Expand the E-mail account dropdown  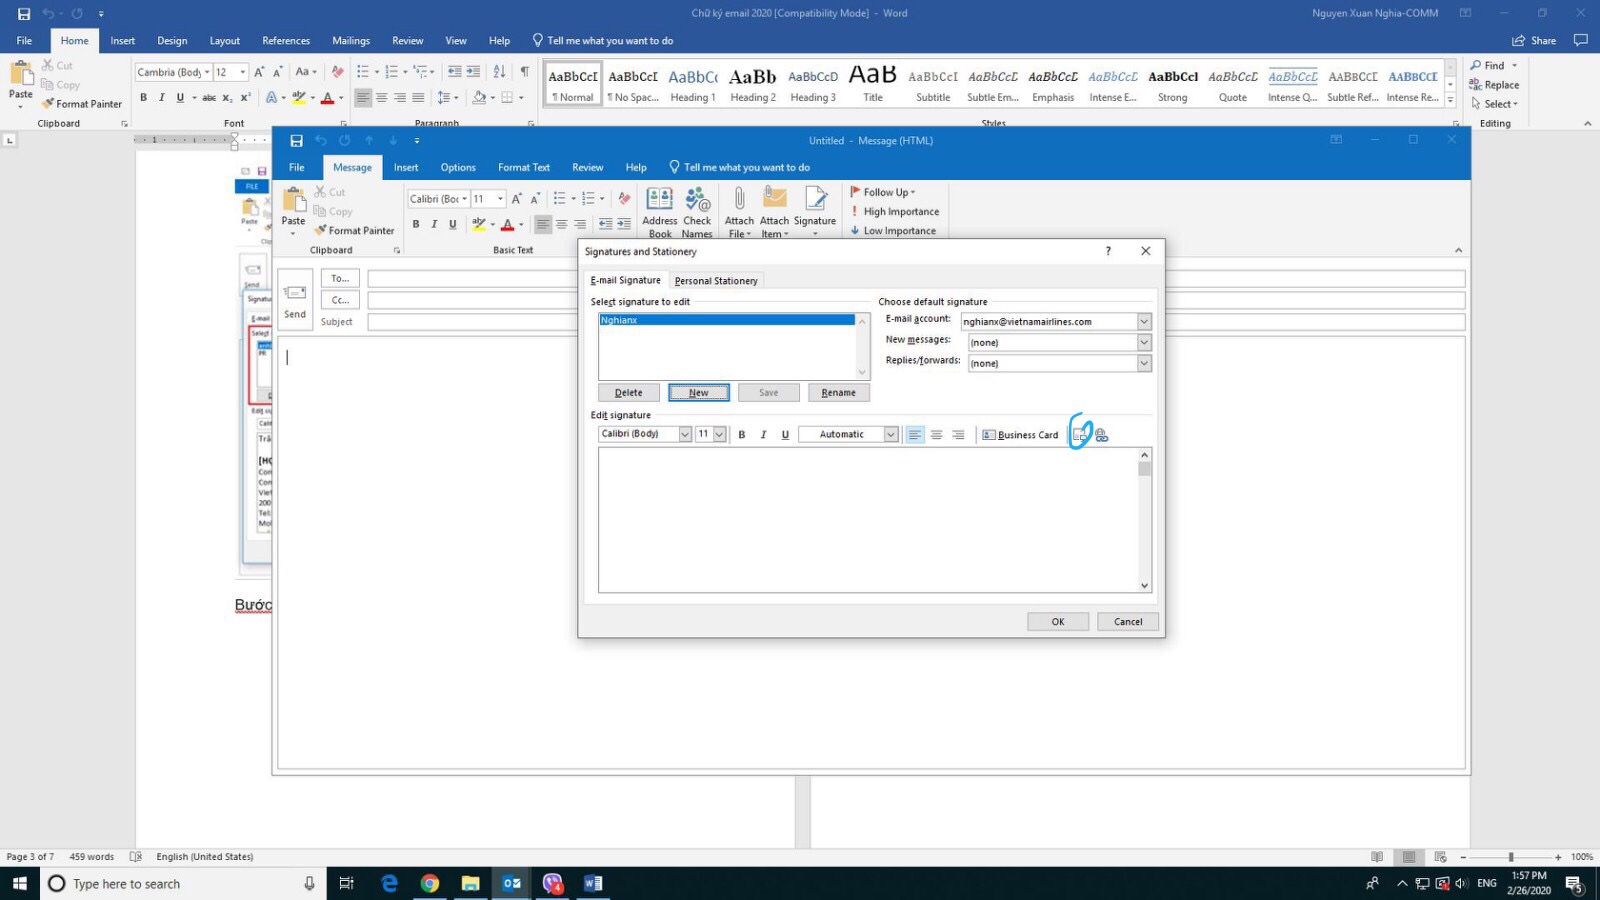pyautogui.click(x=1144, y=321)
